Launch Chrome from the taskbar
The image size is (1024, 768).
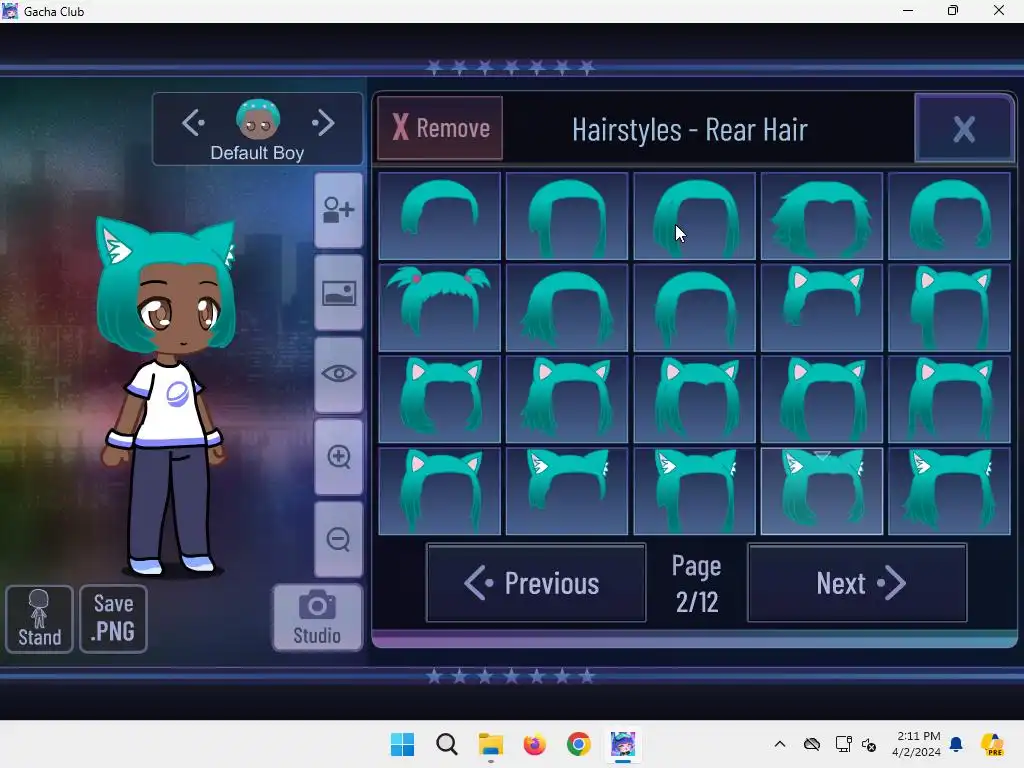[579, 744]
